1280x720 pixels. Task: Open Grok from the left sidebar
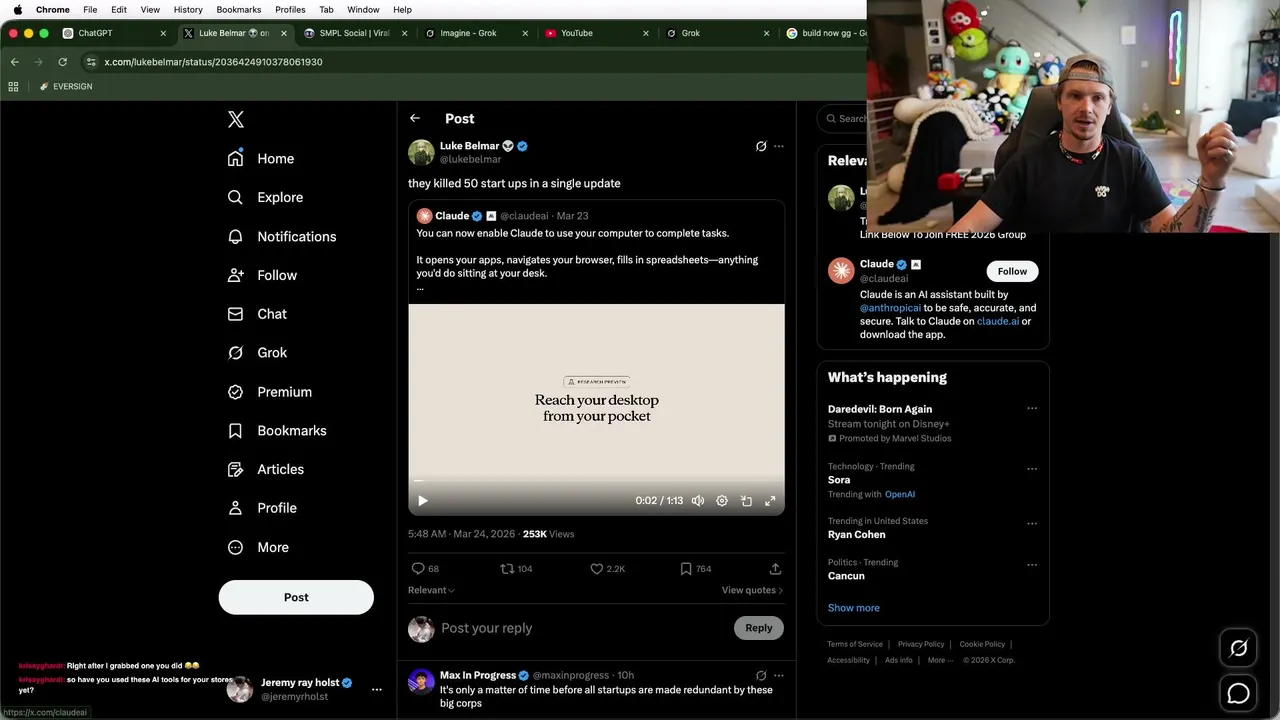coord(257,353)
